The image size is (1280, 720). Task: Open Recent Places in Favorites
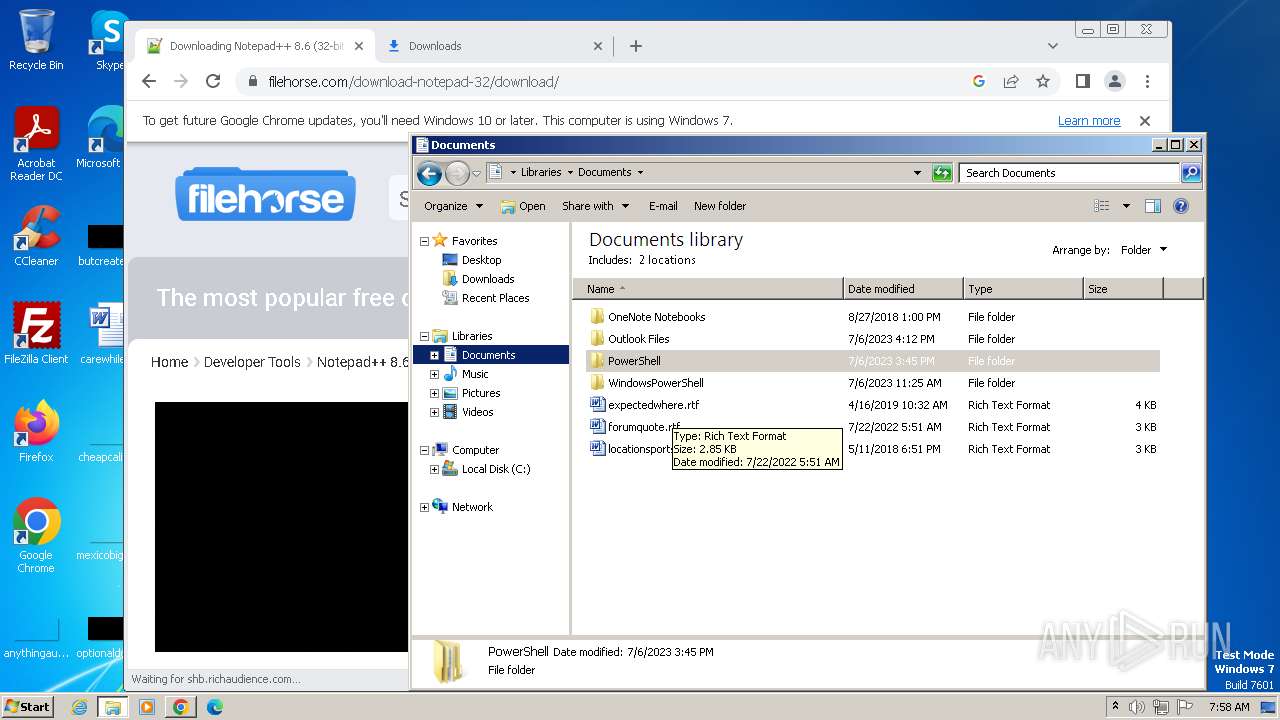click(495, 298)
